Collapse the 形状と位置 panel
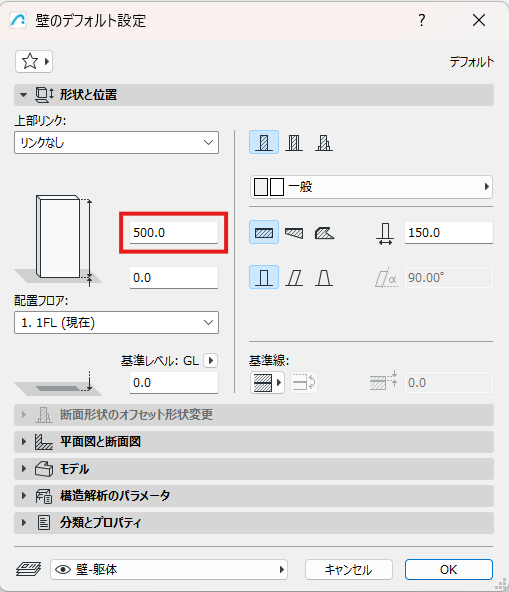The height and width of the screenshot is (592, 509). point(254,95)
